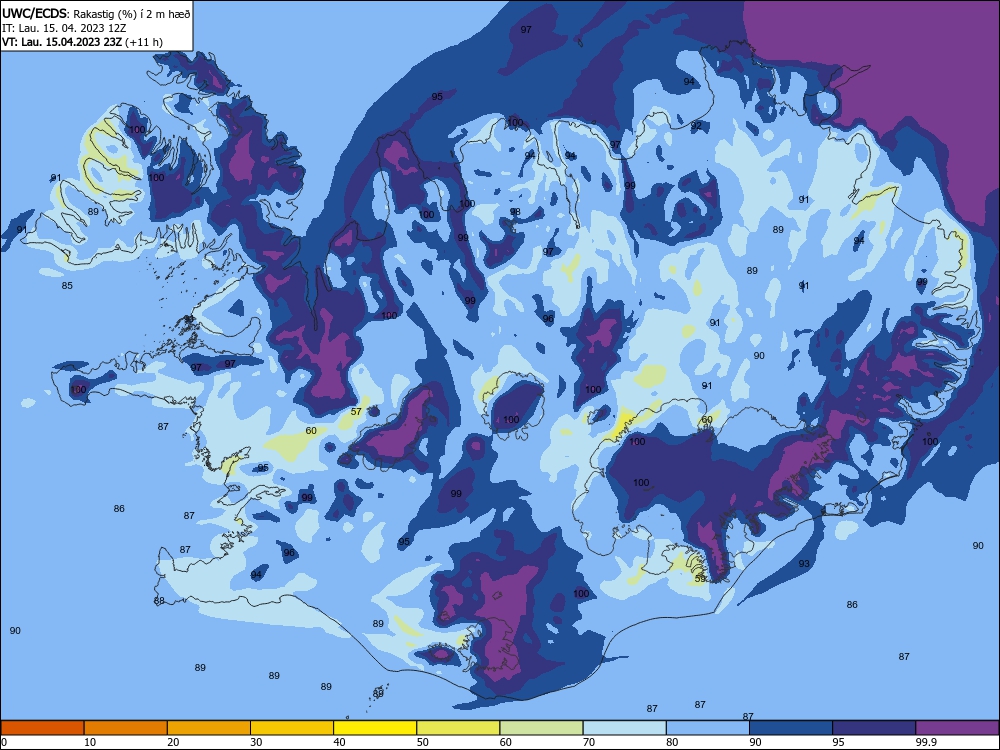Select the IT: Lau. 15. 04. 2023 12Z line
Viewport: 1000px width, 750px height.
point(64,28)
